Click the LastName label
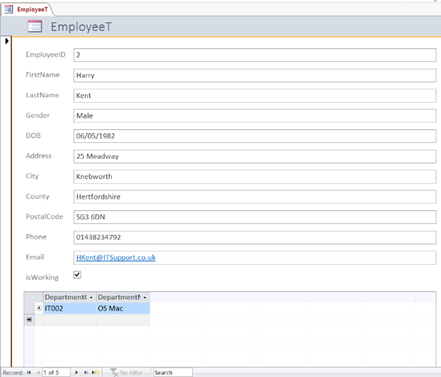 tap(42, 95)
